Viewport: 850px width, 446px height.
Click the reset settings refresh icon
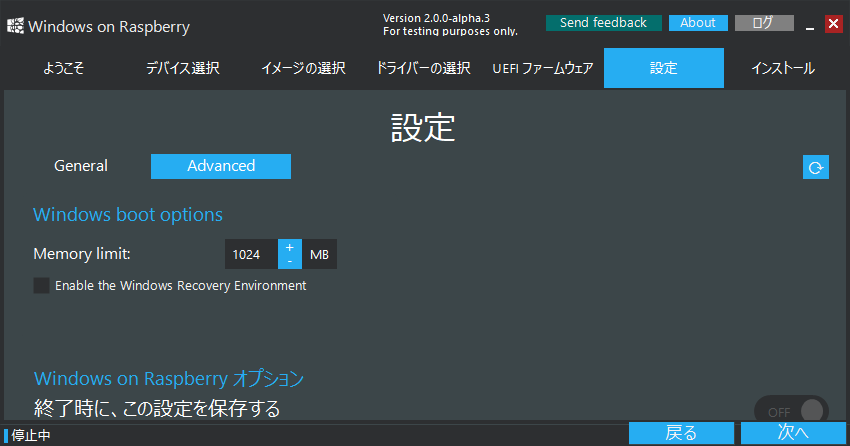pyautogui.click(x=815, y=167)
